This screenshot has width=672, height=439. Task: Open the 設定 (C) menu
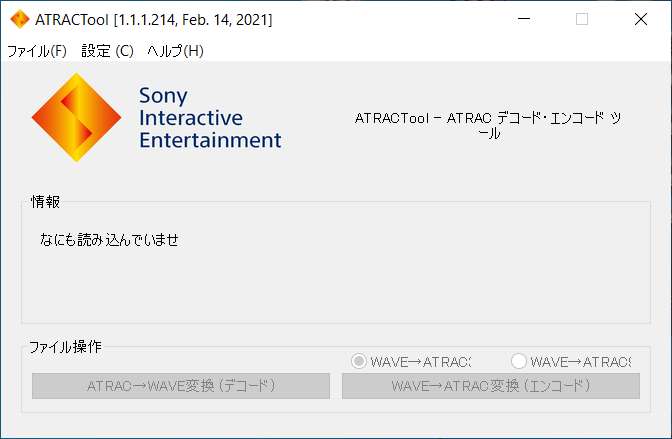107,51
